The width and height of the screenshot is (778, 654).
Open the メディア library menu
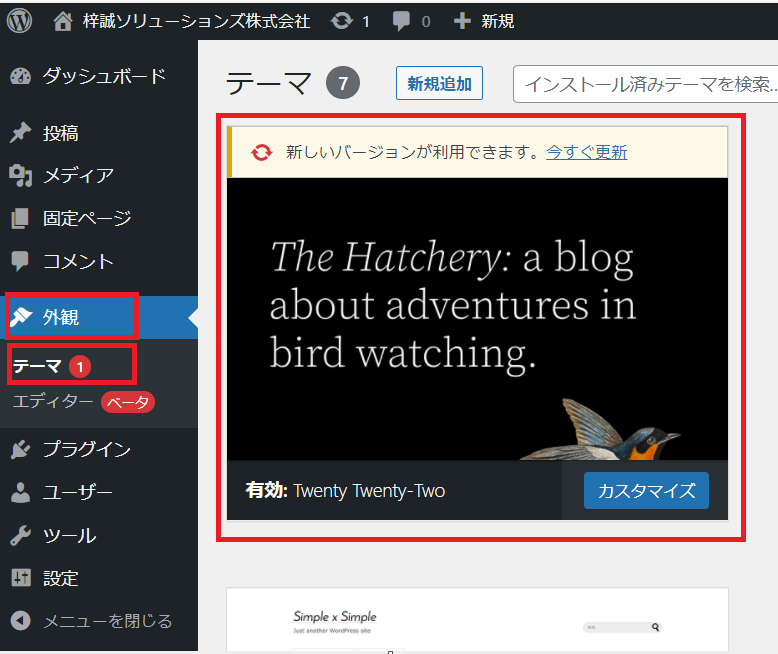[78, 176]
